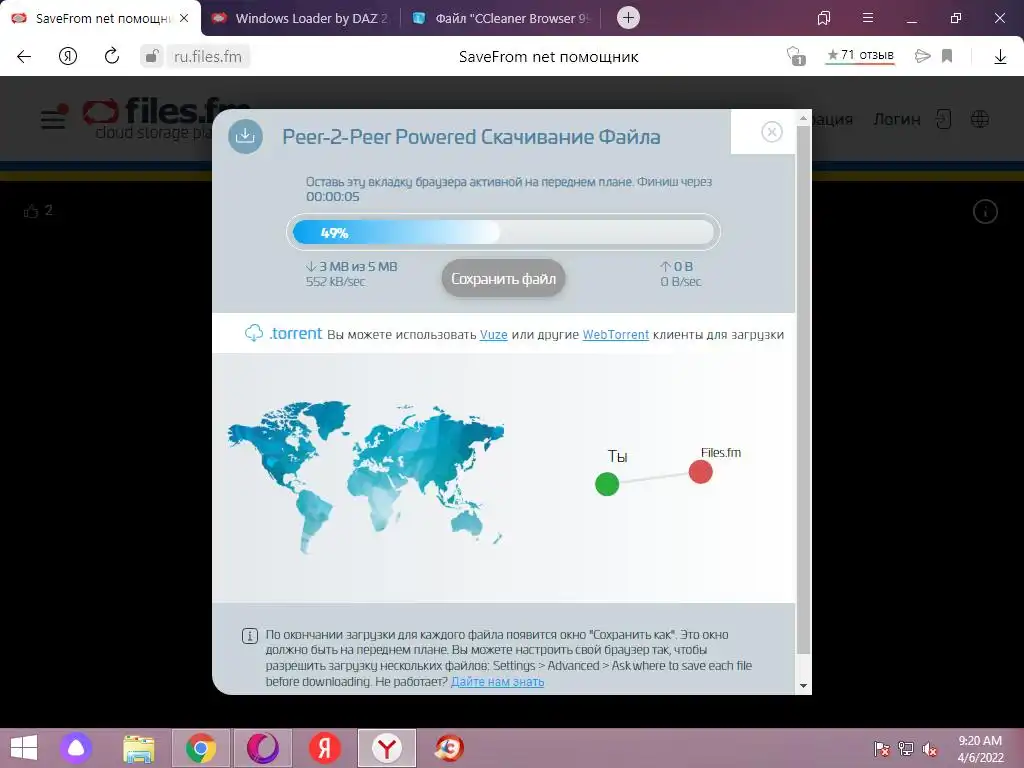Click the info icon beside the bottom note
1024x768 pixels.
pyautogui.click(x=249, y=635)
